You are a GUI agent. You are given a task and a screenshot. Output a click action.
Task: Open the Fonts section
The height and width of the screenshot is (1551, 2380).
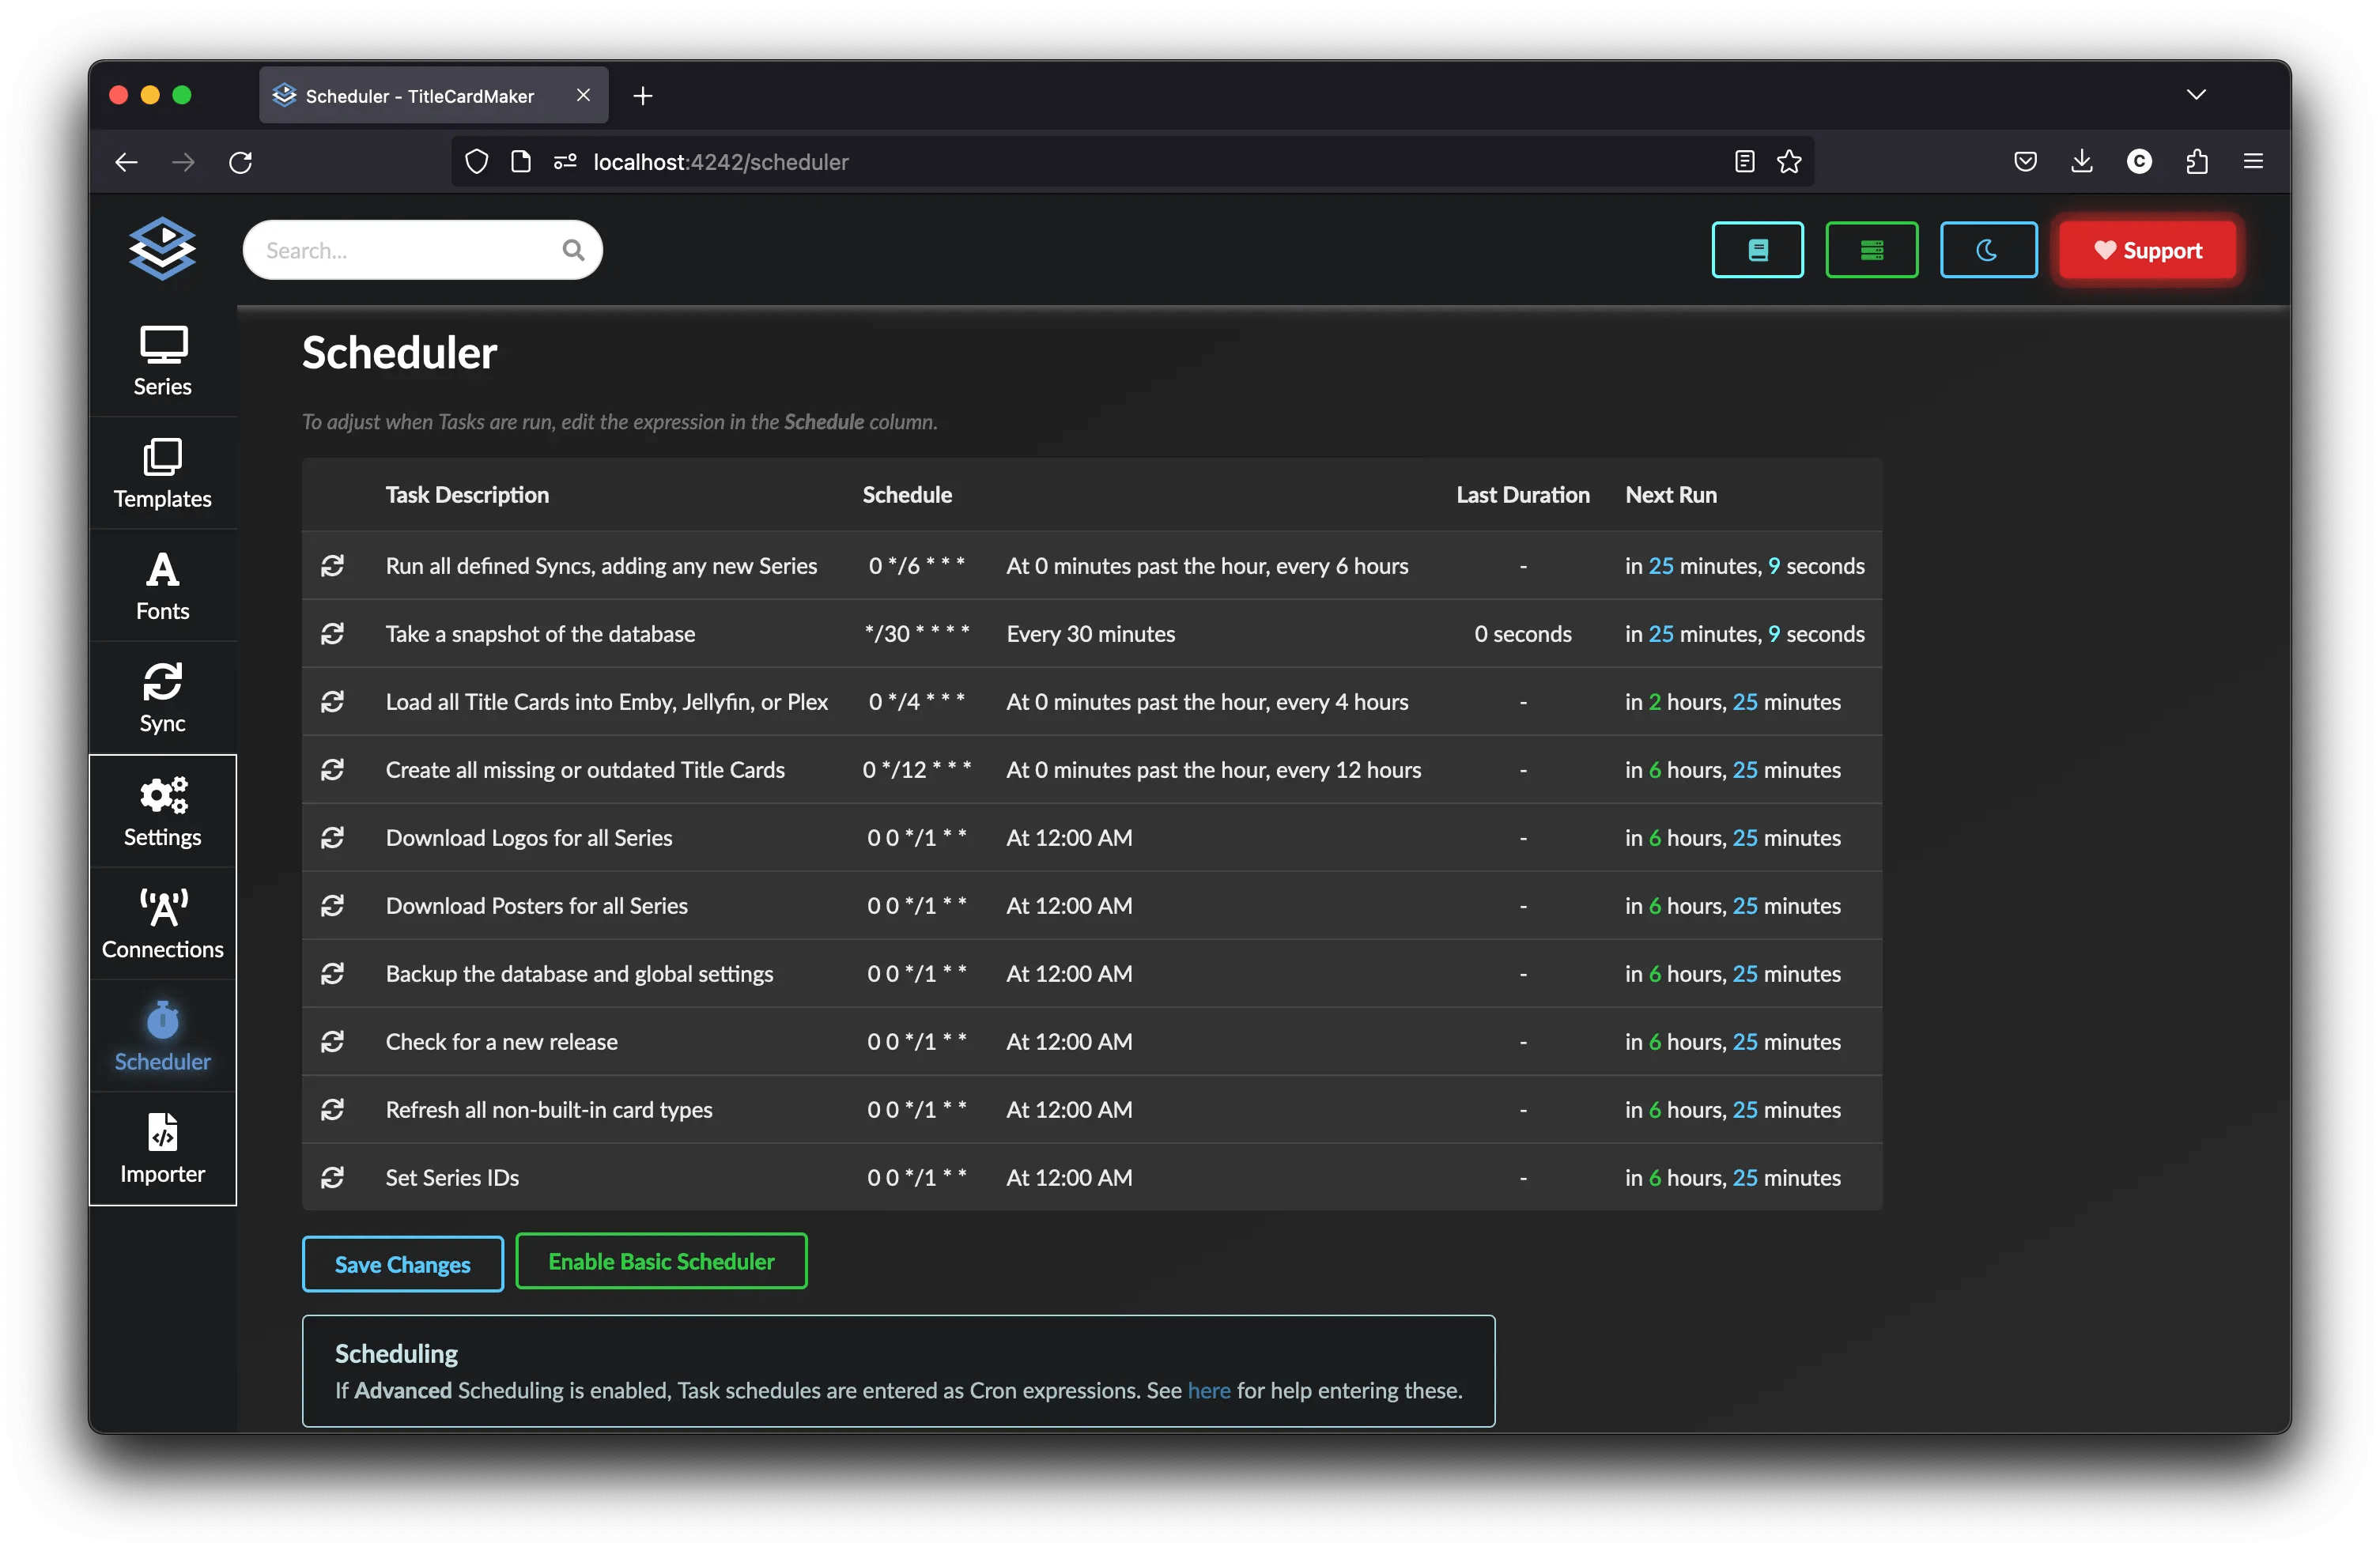coord(162,586)
